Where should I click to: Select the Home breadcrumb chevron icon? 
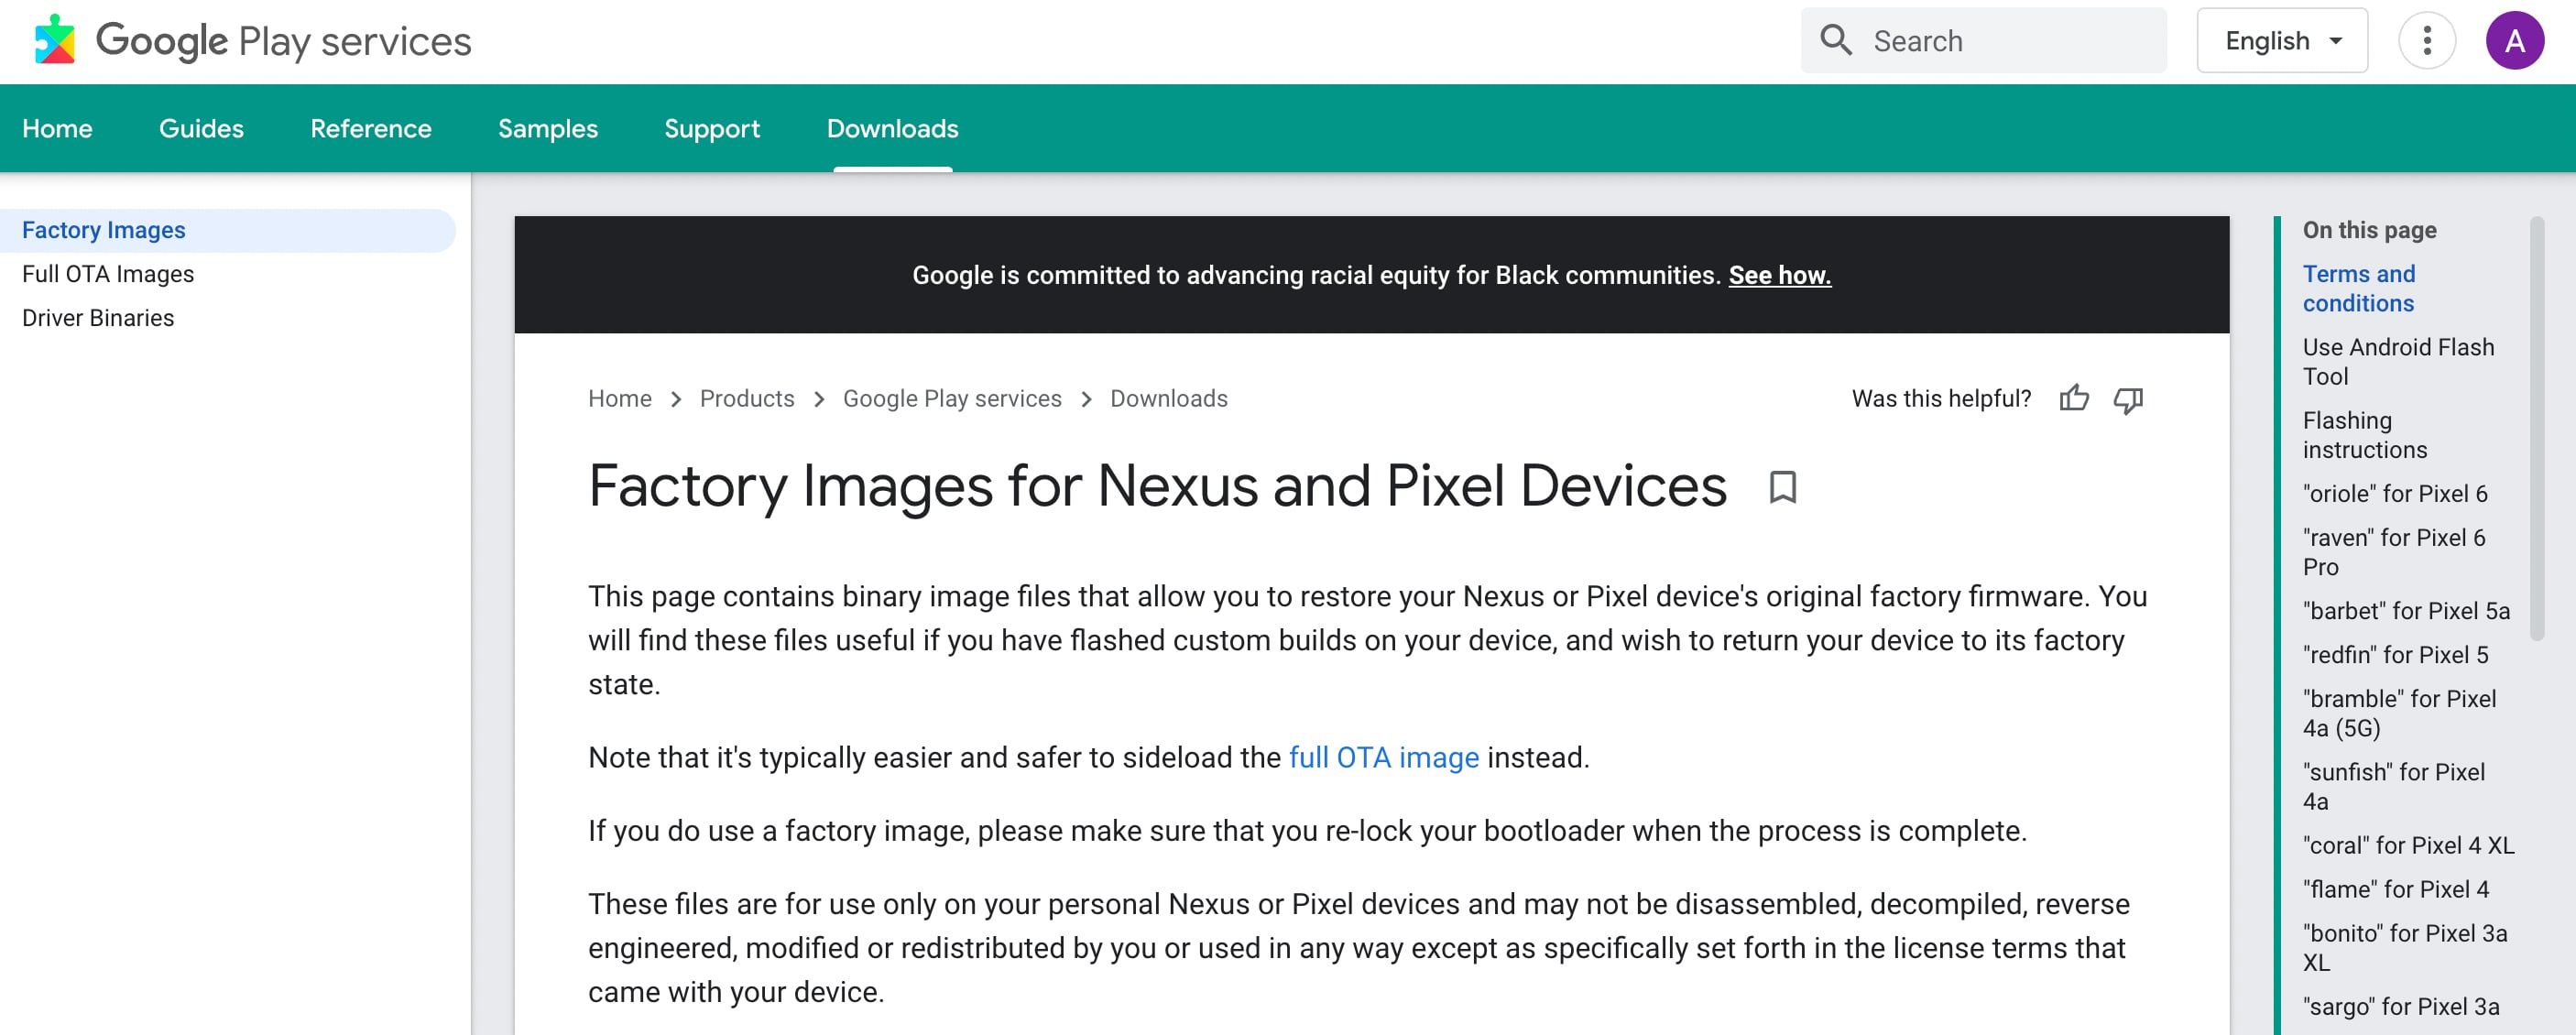(x=676, y=398)
